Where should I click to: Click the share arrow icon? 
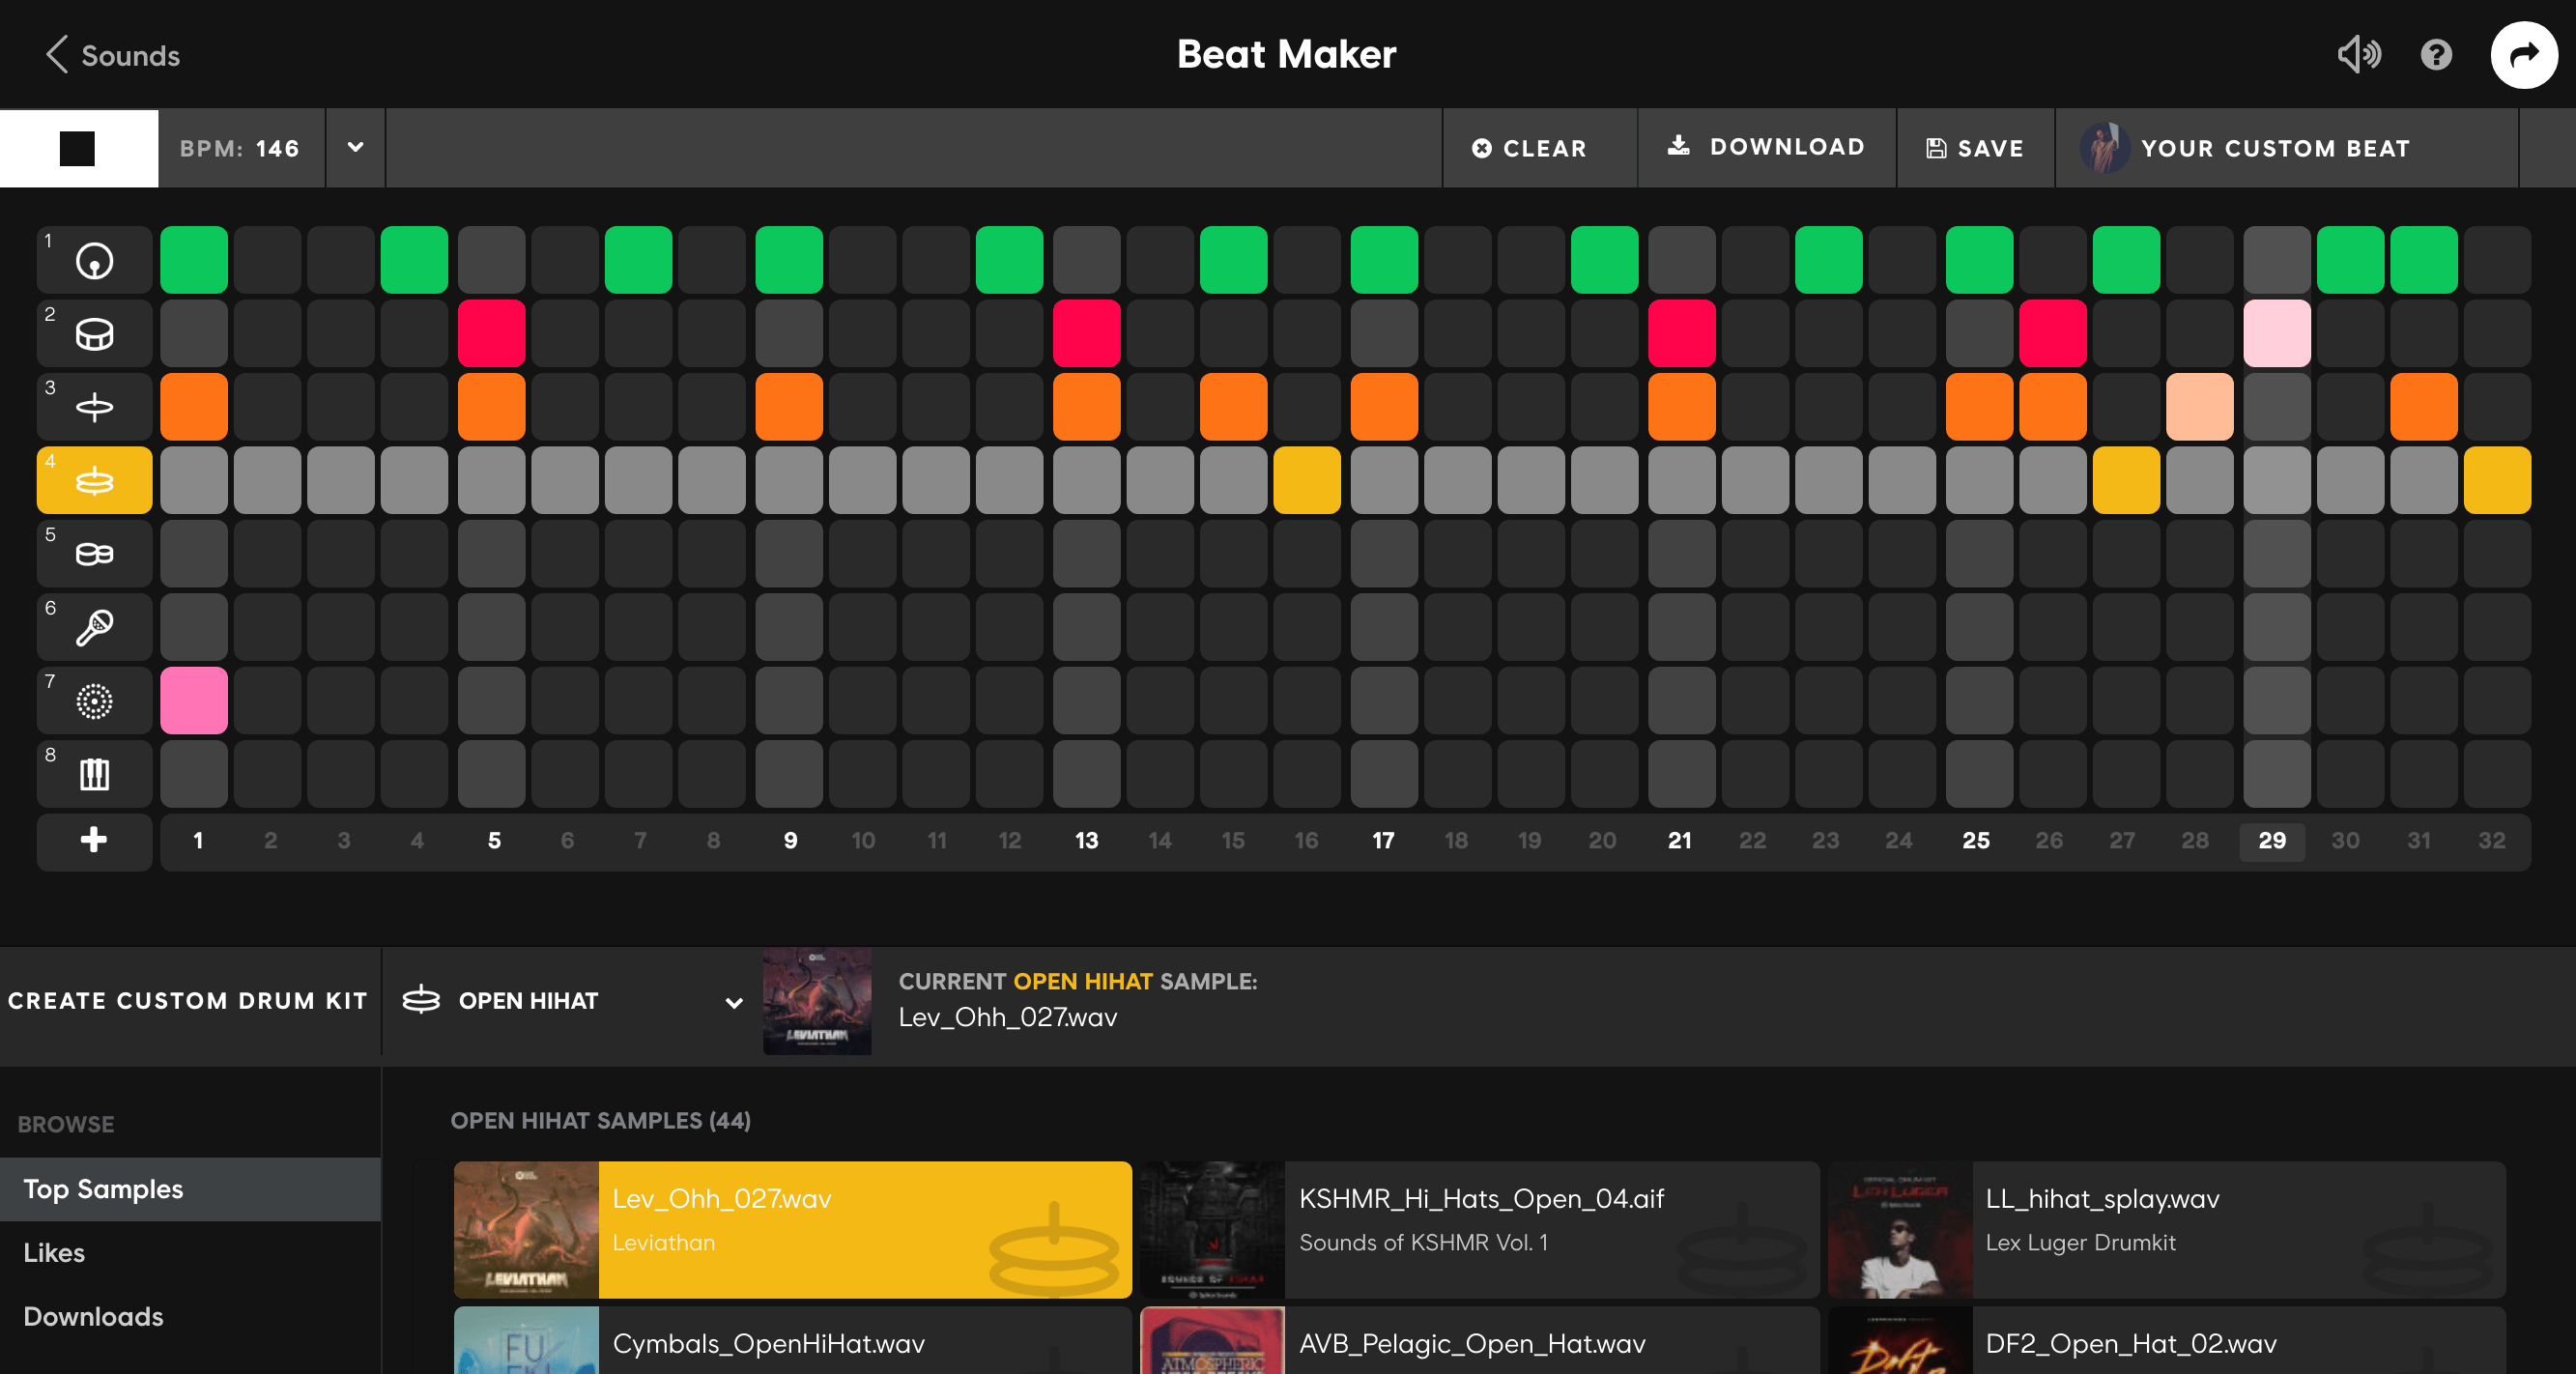point(2523,55)
